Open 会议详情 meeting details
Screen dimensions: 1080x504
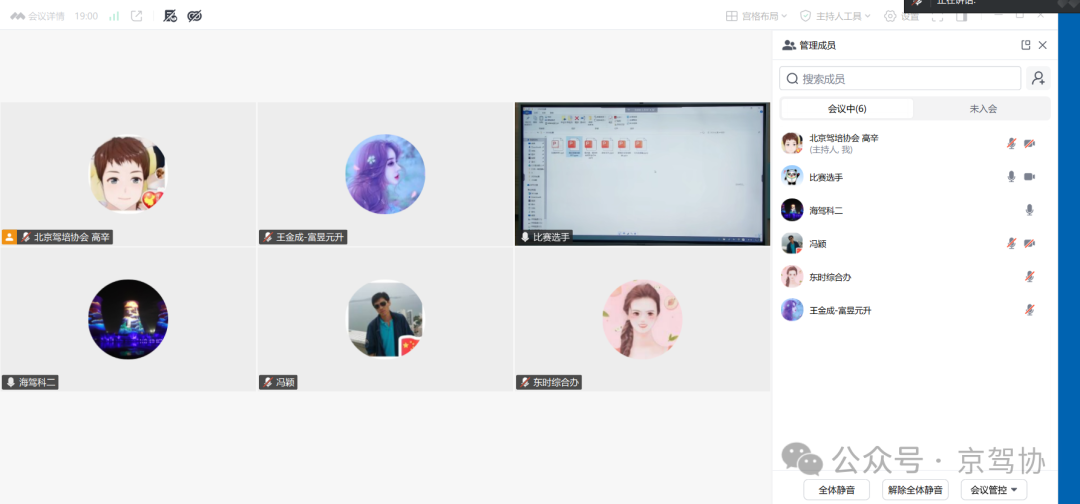[37, 16]
